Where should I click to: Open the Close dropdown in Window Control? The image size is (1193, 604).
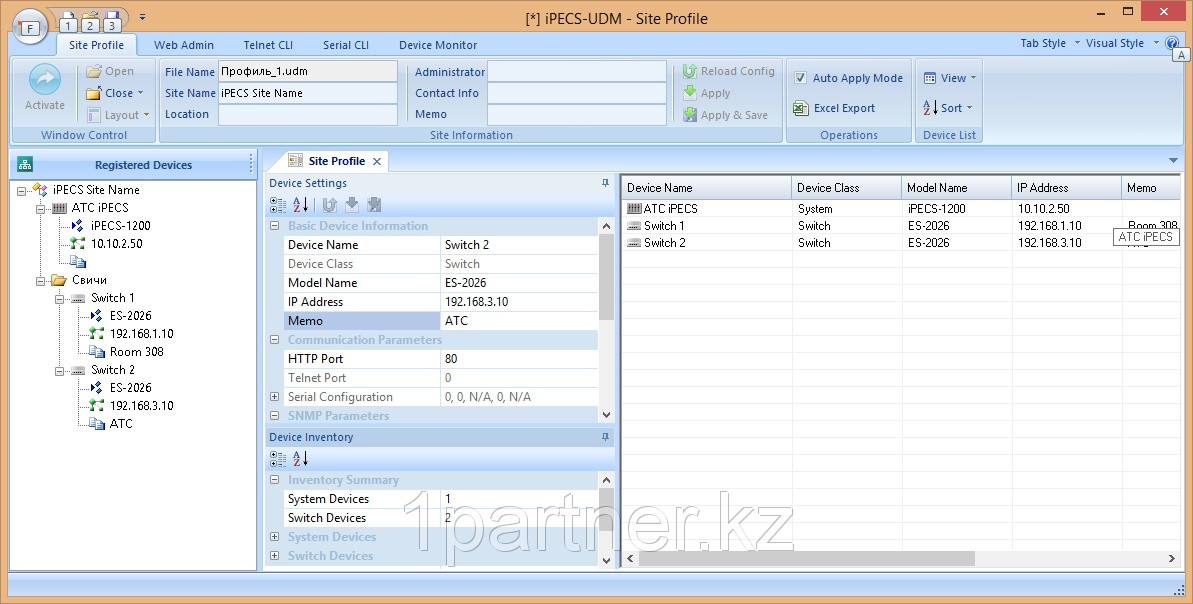(x=115, y=93)
